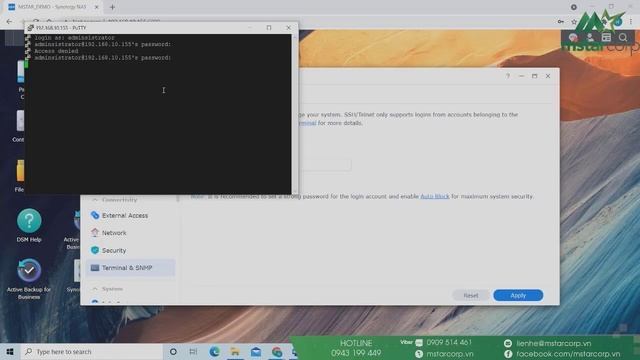The width and height of the screenshot is (640, 360).
Task: Open a new browser tab
Action: pos(112,7)
